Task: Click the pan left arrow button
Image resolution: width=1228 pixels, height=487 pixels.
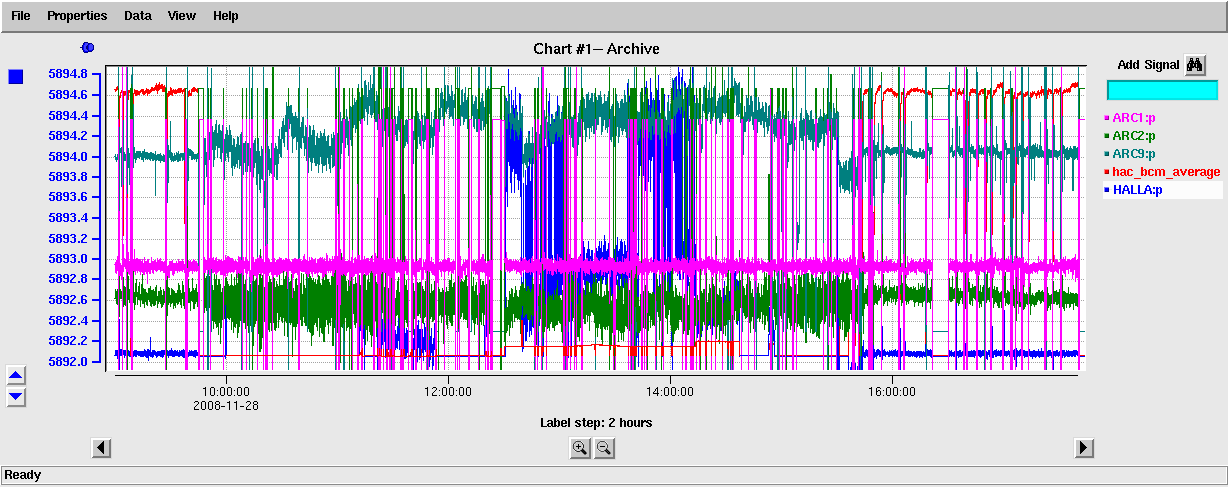Action: click(101, 448)
